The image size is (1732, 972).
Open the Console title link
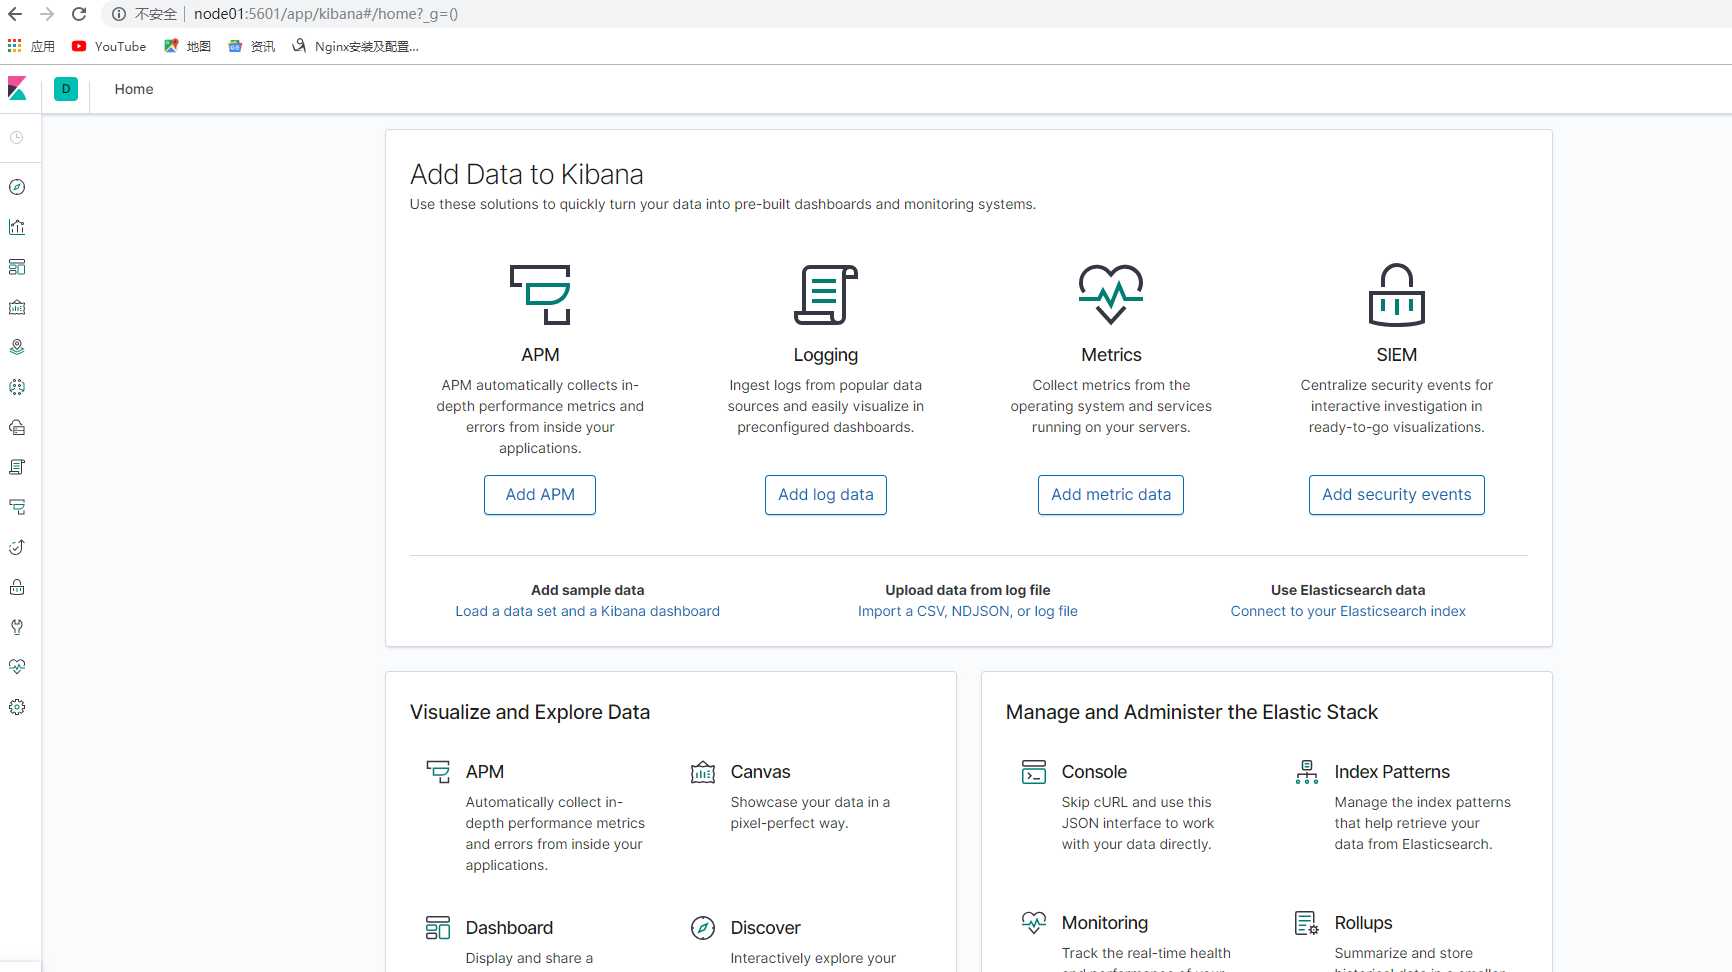pos(1094,772)
